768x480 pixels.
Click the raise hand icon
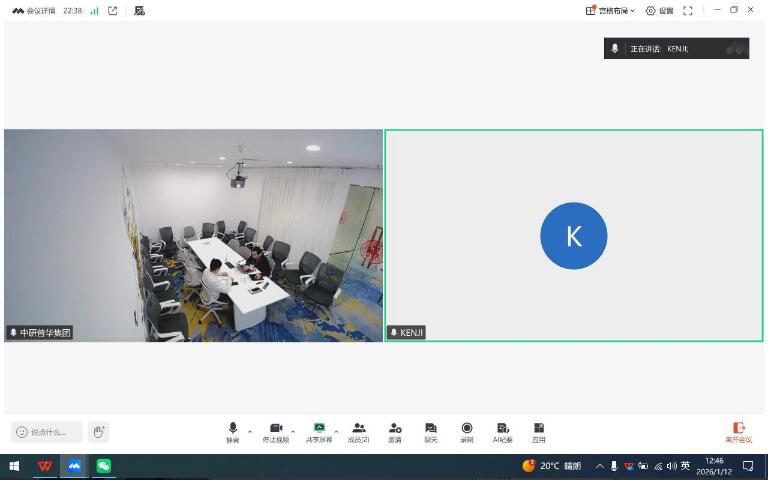(98, 432)
